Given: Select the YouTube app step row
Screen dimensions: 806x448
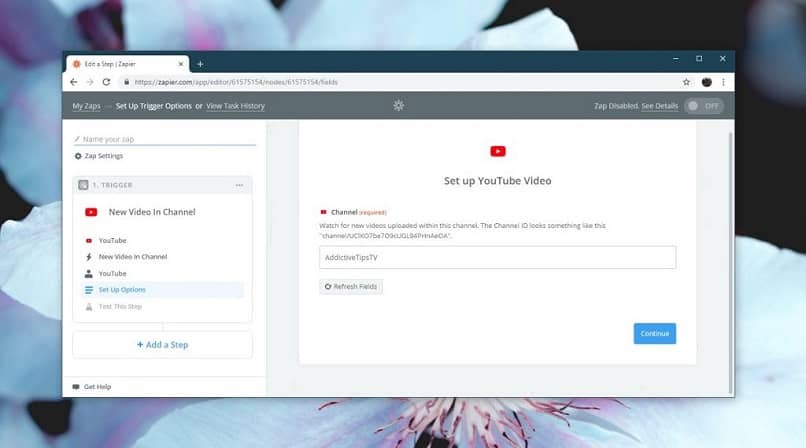Looking at the screenshot, I should point(162,240).
